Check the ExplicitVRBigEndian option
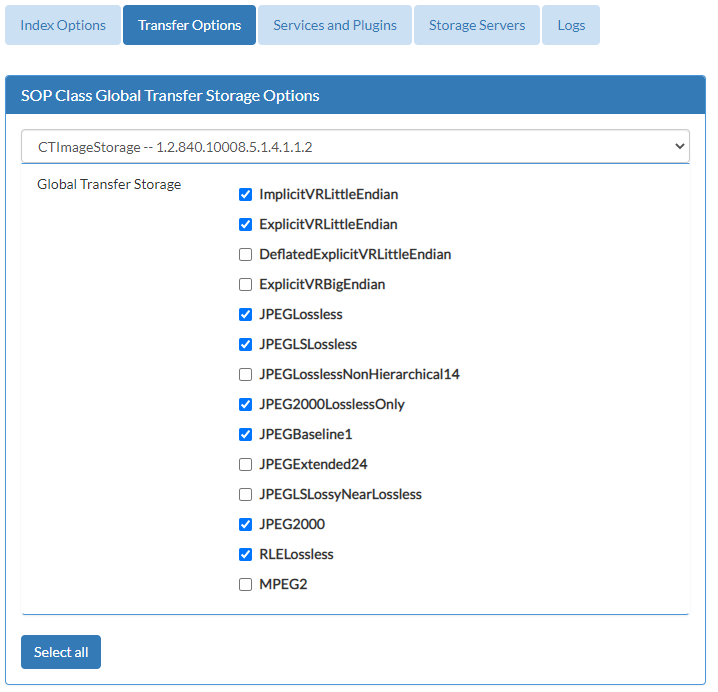Screen dimensions: 718x692 [245, 284]
